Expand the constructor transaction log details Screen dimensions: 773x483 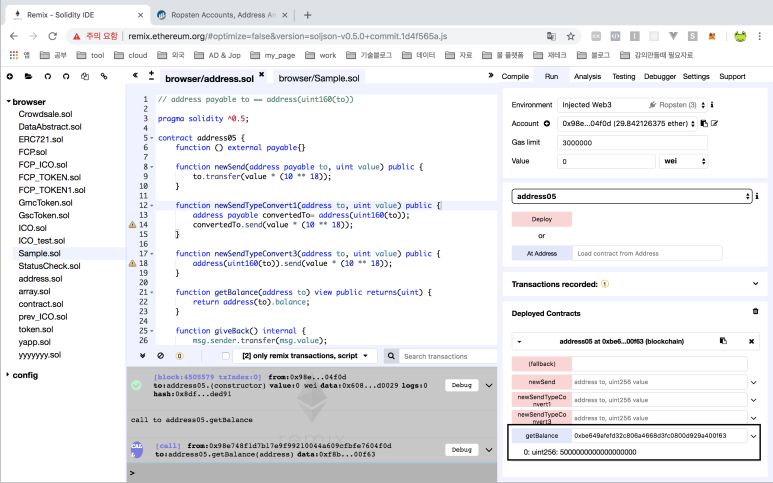tap(489, 385)
